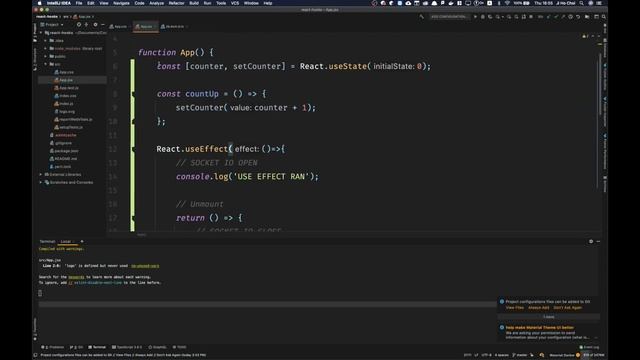640x360 pixels.
Task: Expand the '1 more' notifications bar
Action: coord(549,317)
